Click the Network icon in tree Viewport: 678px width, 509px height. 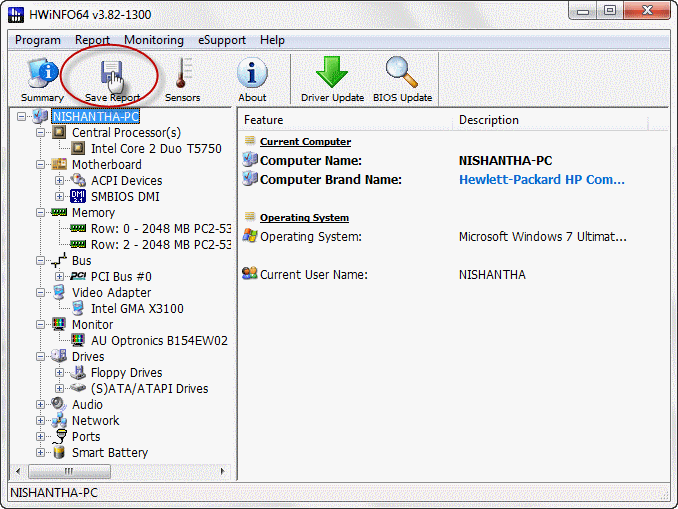click(x=59, y=420)
